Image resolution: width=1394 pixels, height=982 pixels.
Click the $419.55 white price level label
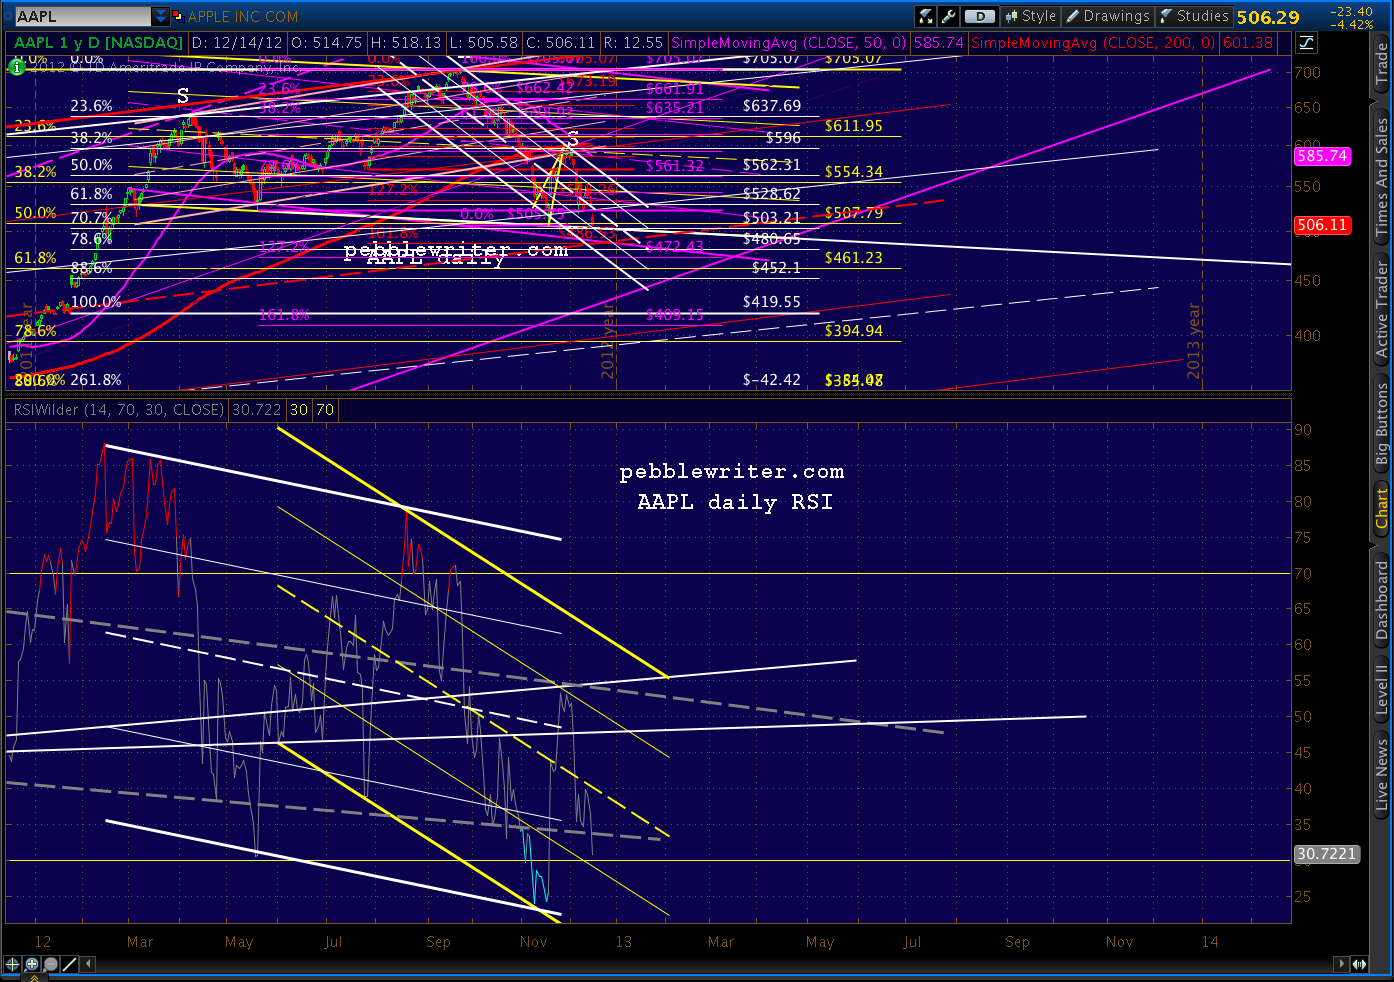[771, 301]
